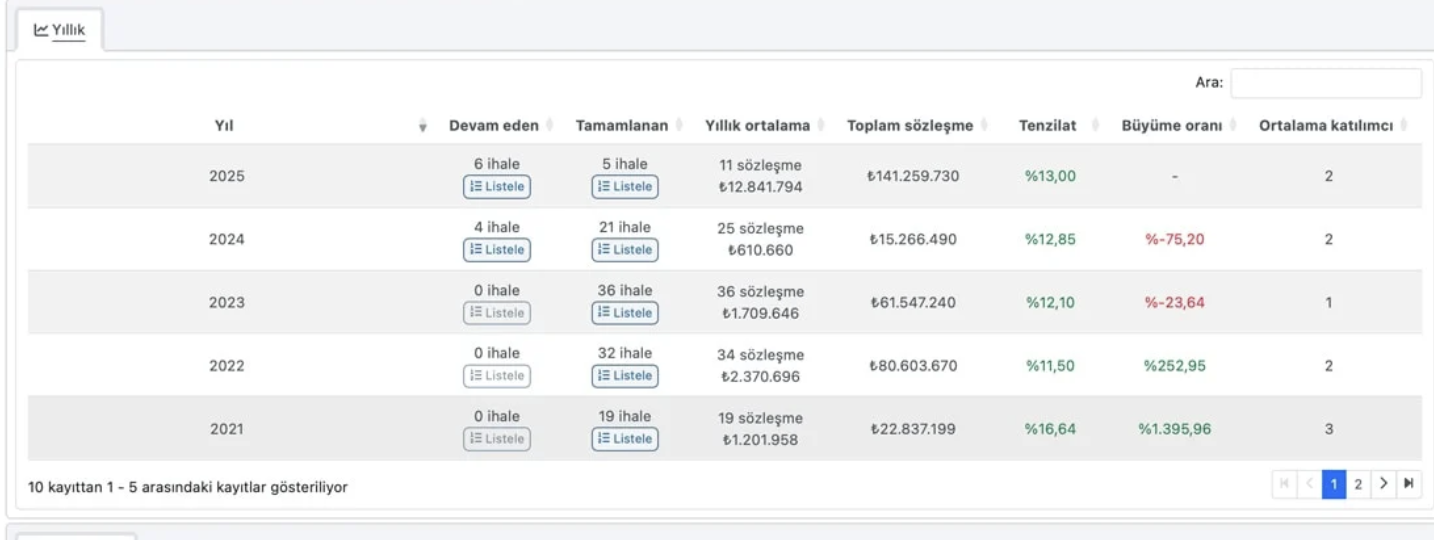
Task: List 2023 completed 36 ihale
Action: pos(625,313)
